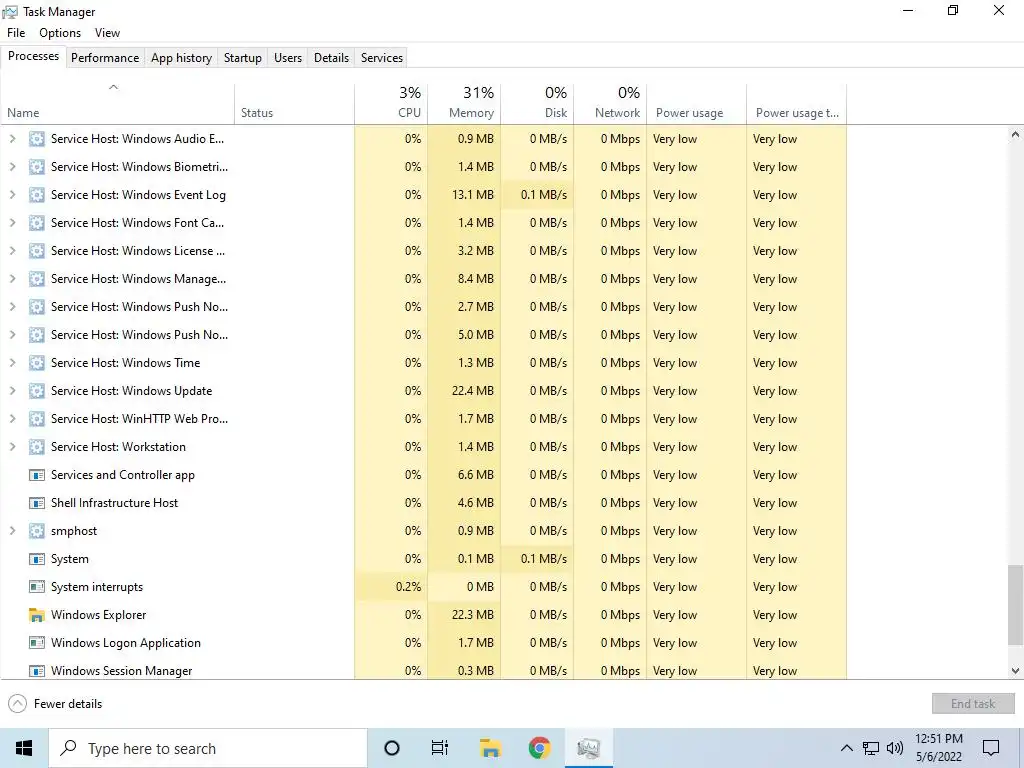
Task: Click the Service Host: Windows Update gear icon
Action: (x=37, y=391)
